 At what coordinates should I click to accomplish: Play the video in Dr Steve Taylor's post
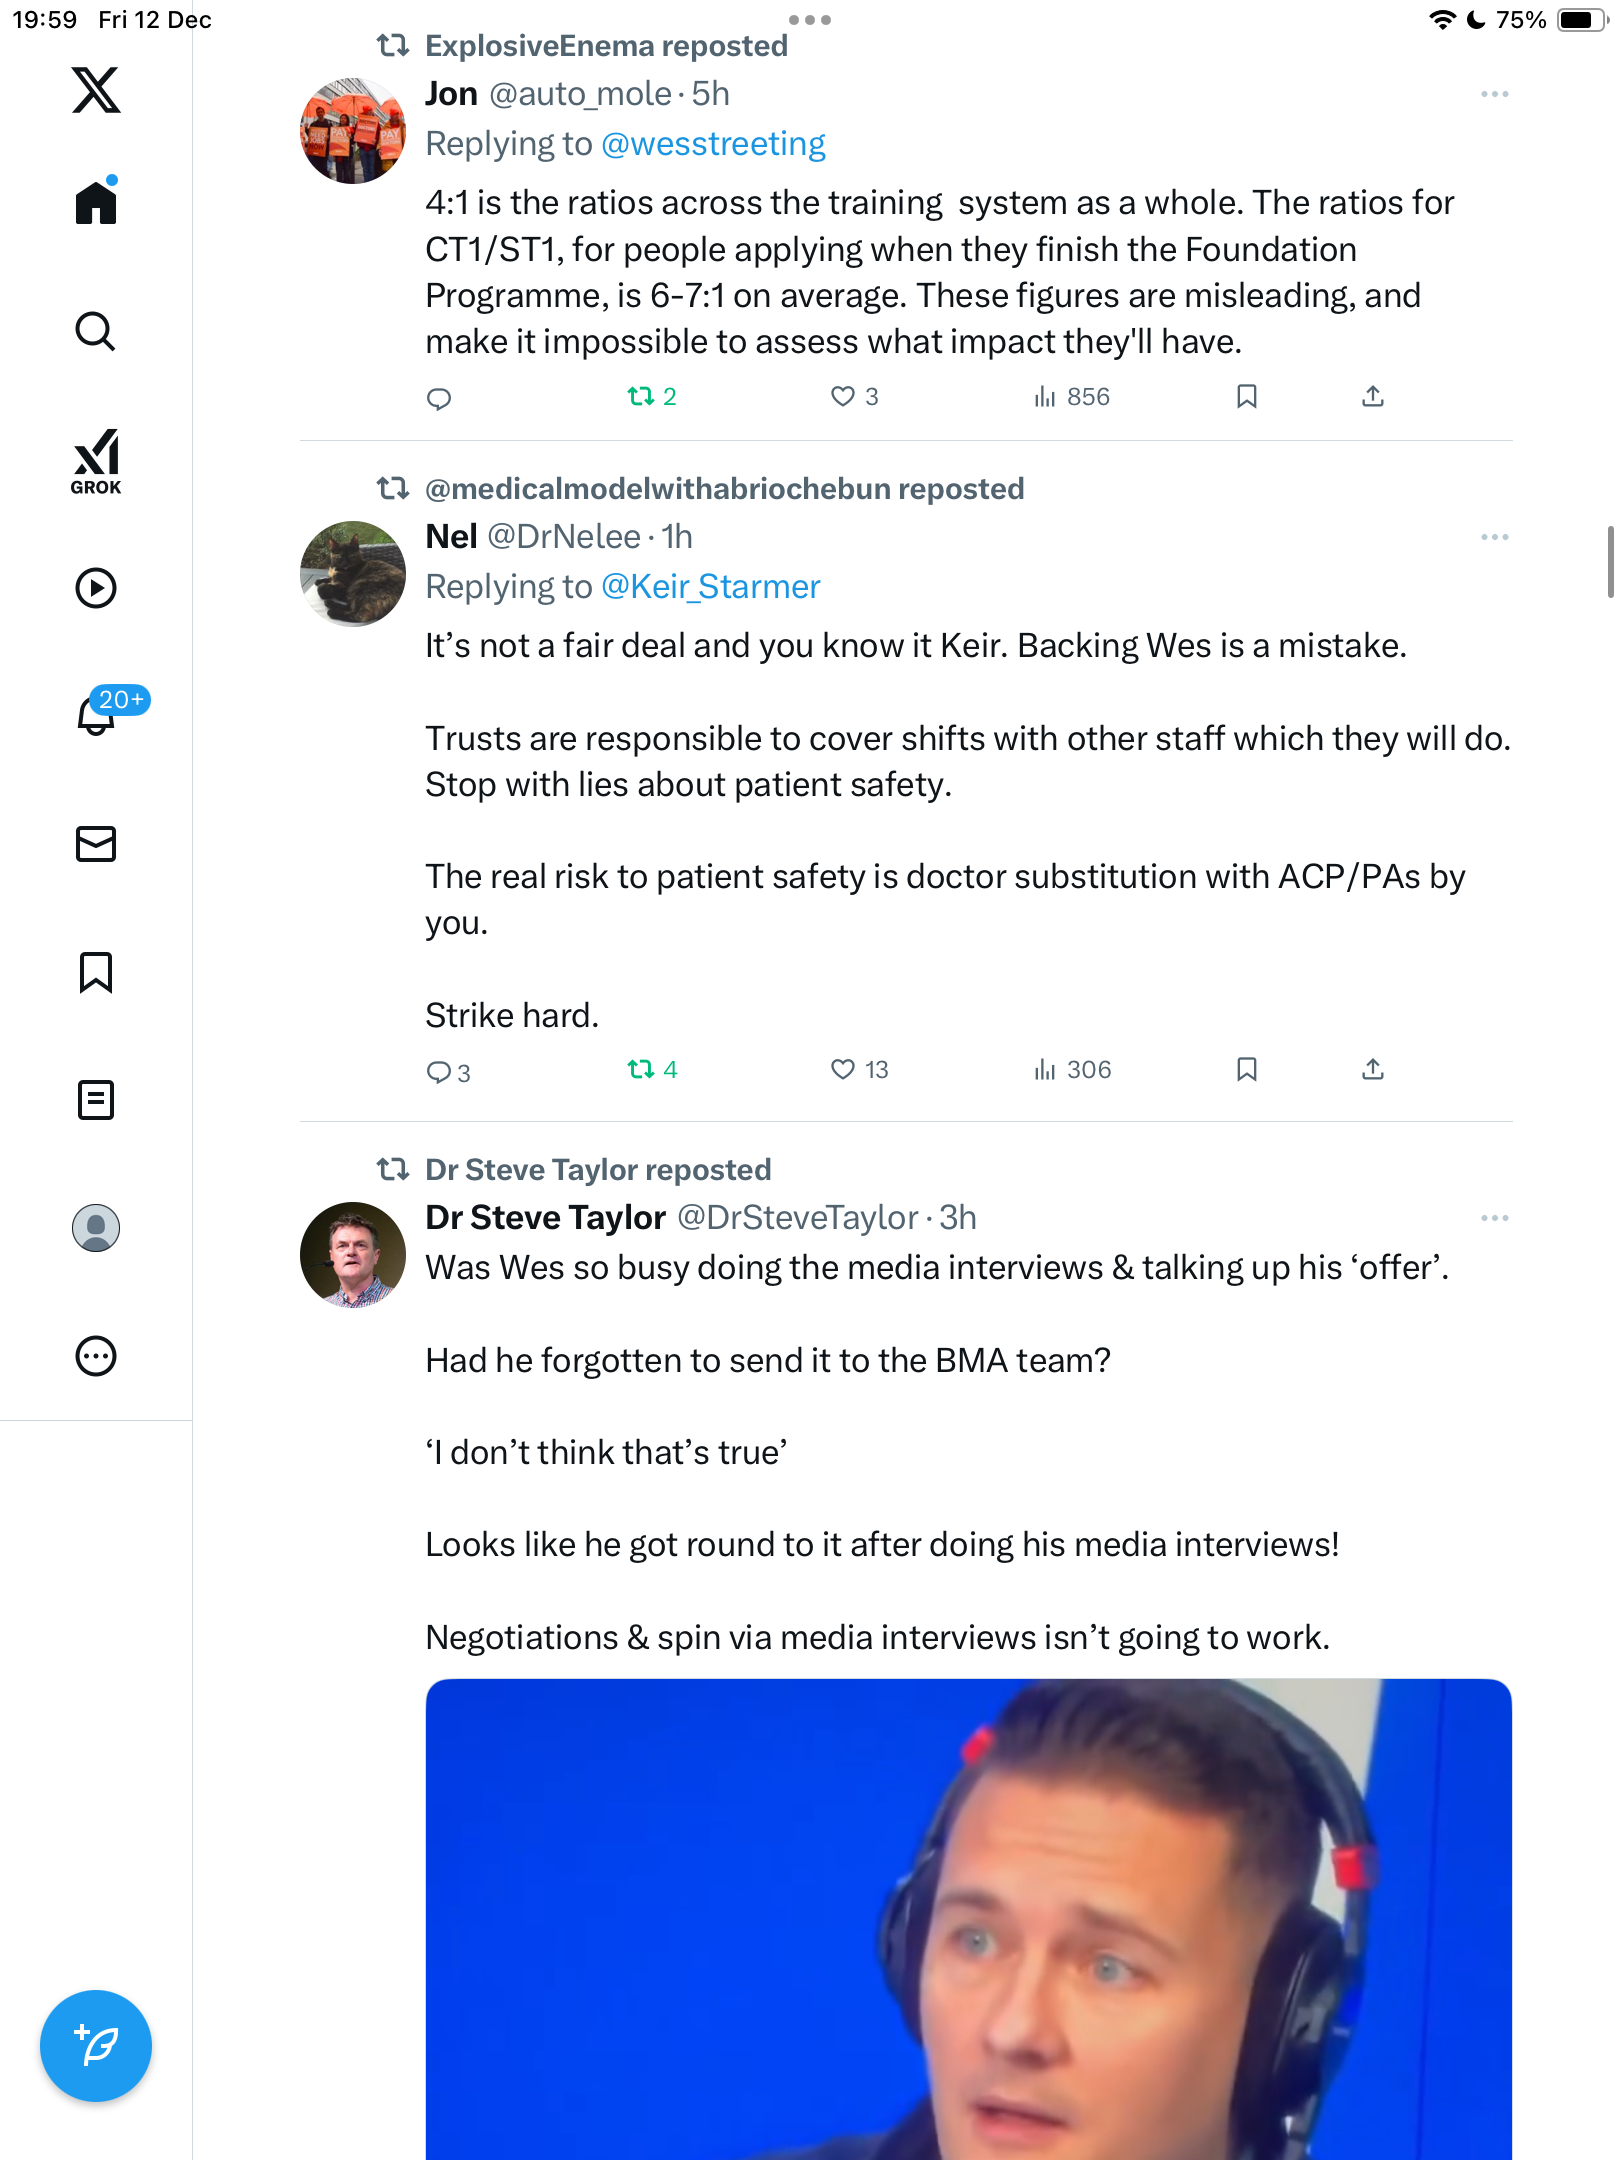coord(968,1920)
